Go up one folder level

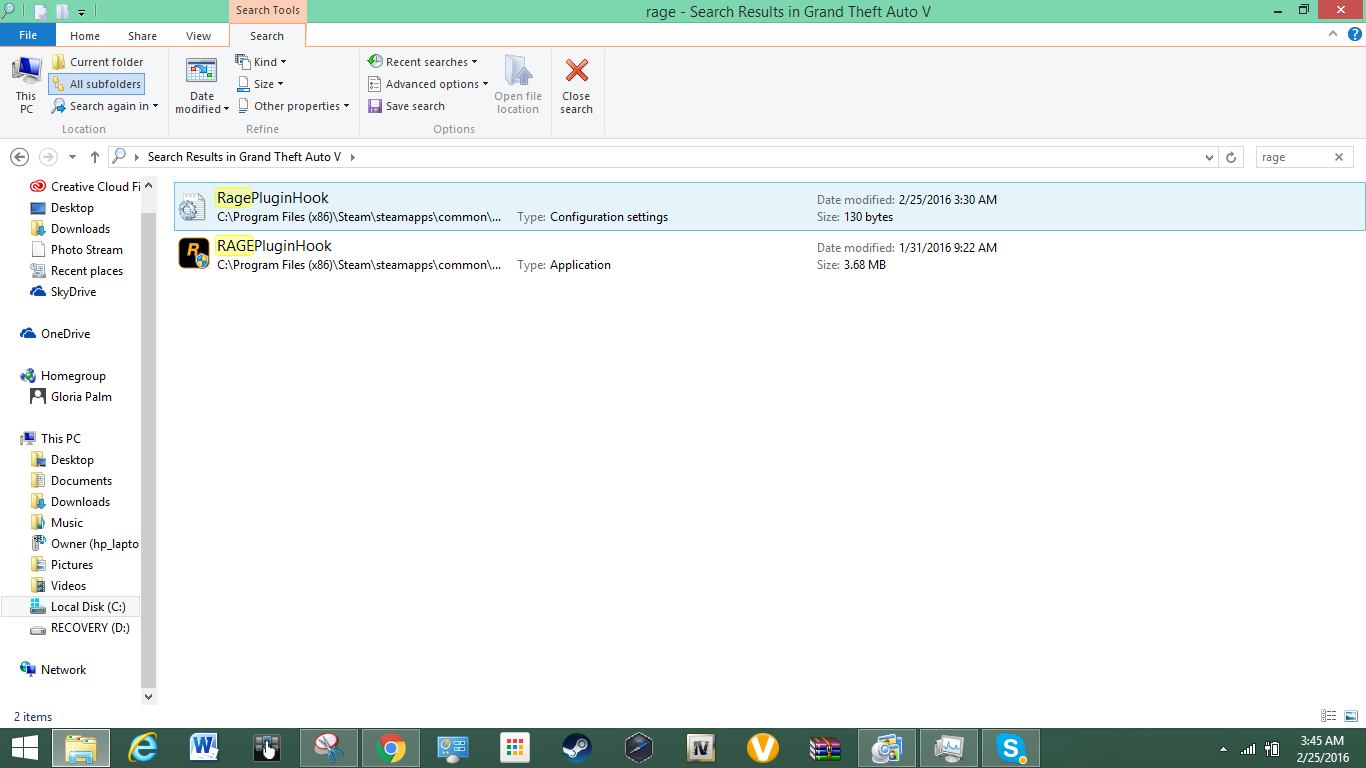[x=95, y=157]
